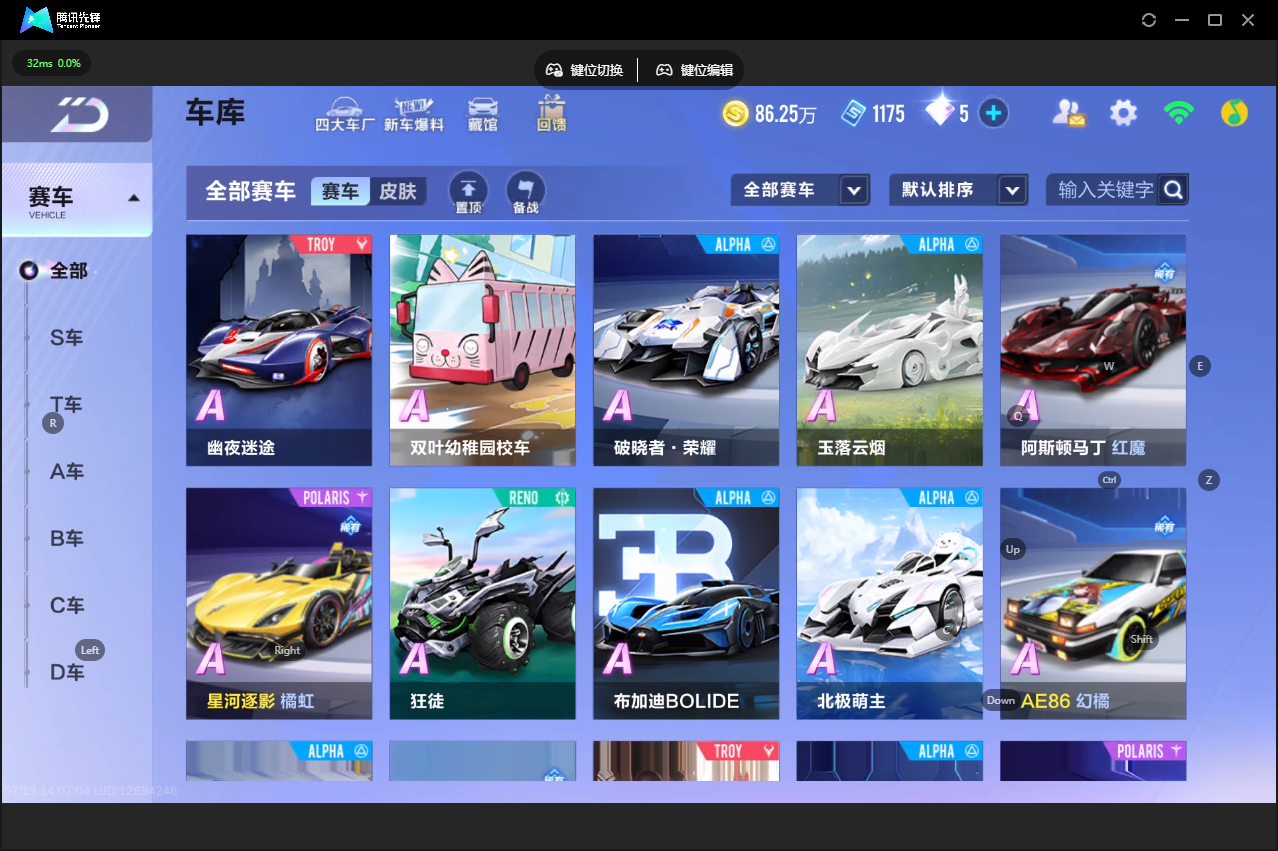The image size is (1278, 851).
Task: Select the 破晓者·荣耀 car card
Action: point(686,350)
